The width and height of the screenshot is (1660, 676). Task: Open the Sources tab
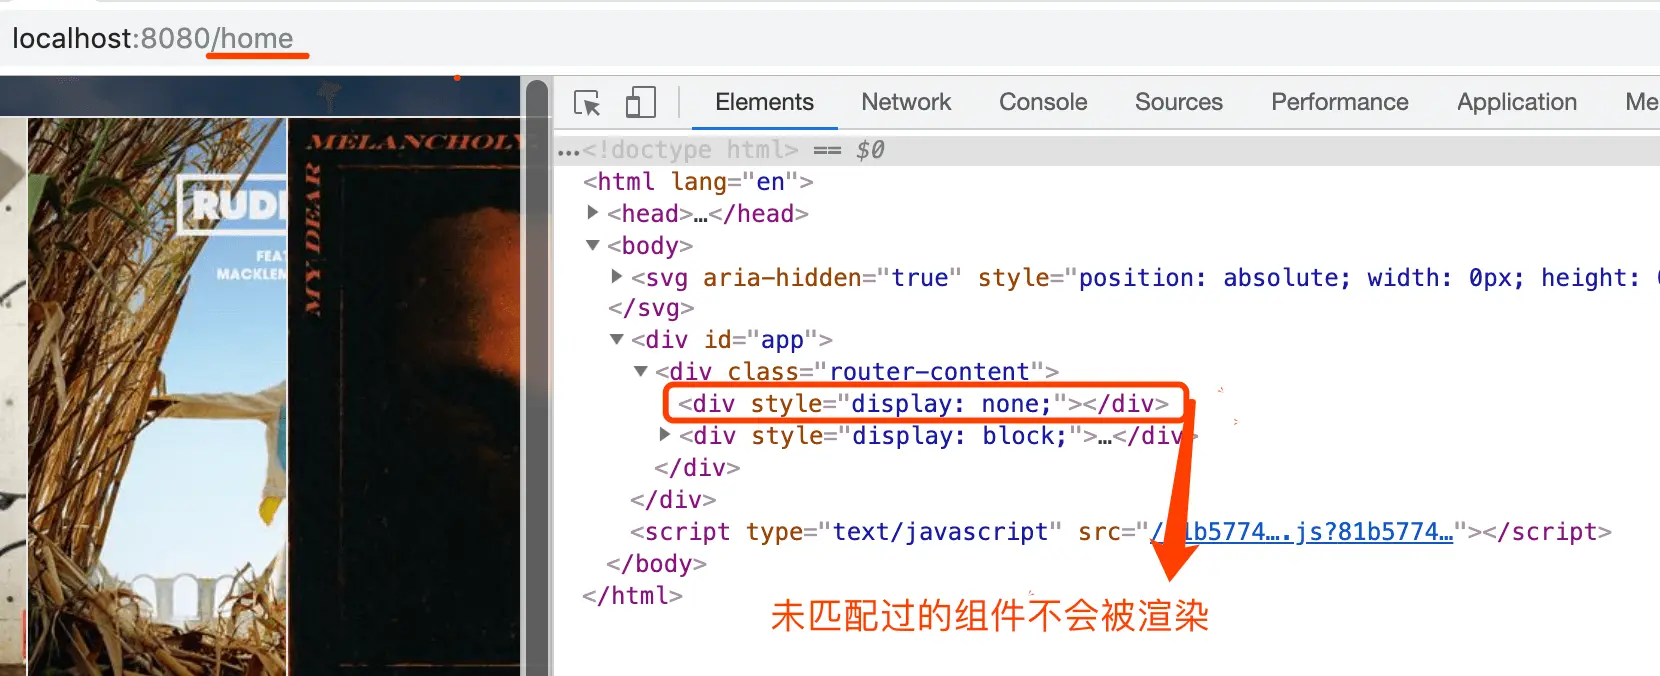point(1179,102)
